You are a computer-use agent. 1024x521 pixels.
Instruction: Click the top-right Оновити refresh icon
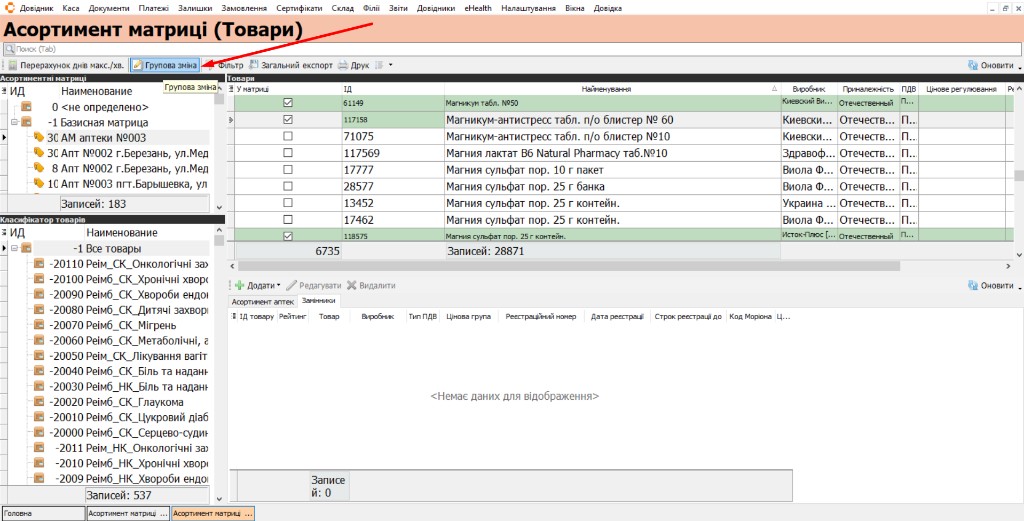click(x=973, y=65)
